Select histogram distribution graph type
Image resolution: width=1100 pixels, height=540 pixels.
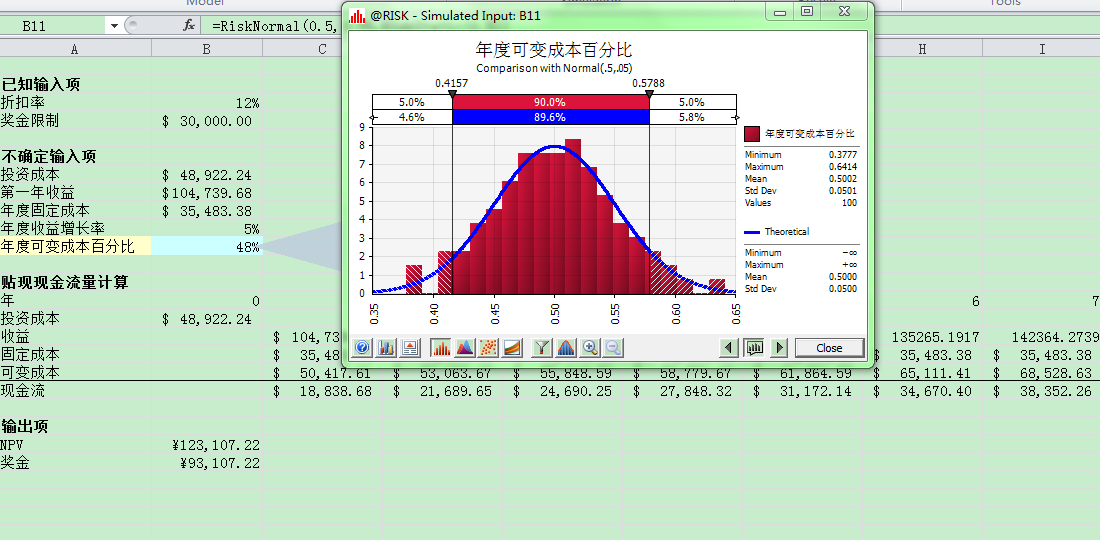click(441, 347)
